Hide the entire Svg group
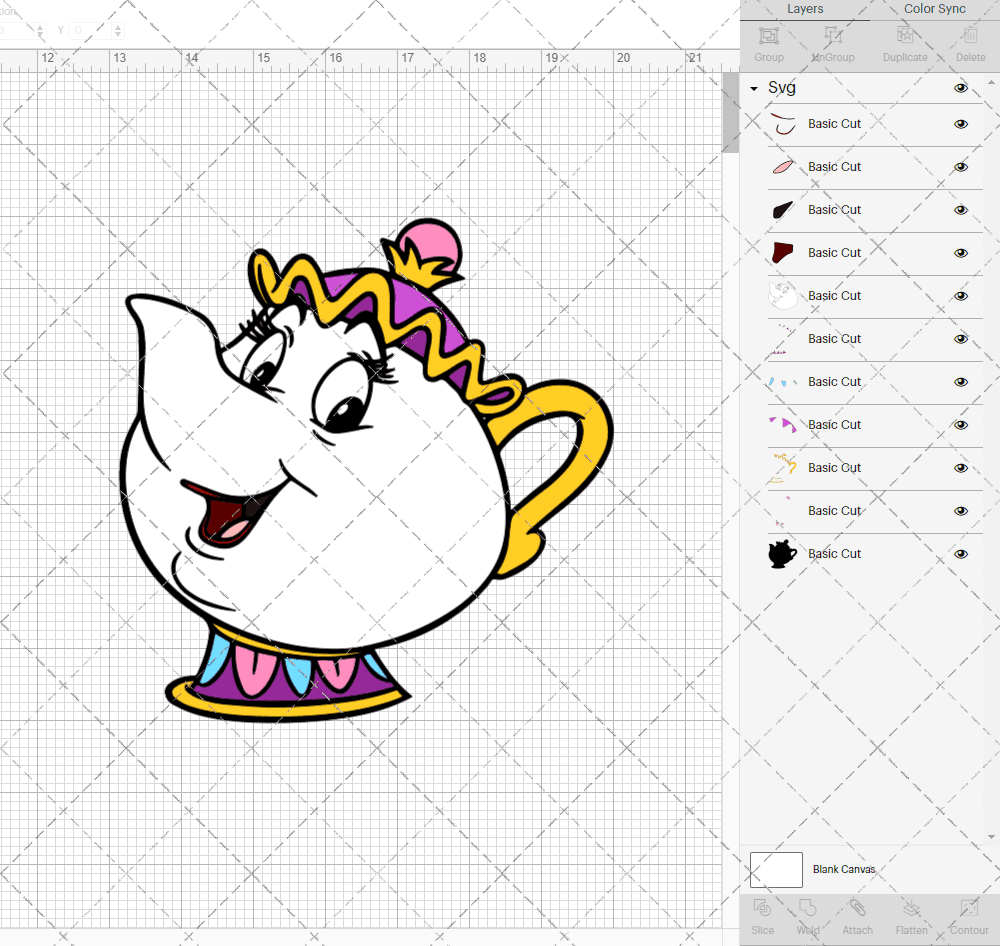The image size is (1000, 946). [960, 88]
